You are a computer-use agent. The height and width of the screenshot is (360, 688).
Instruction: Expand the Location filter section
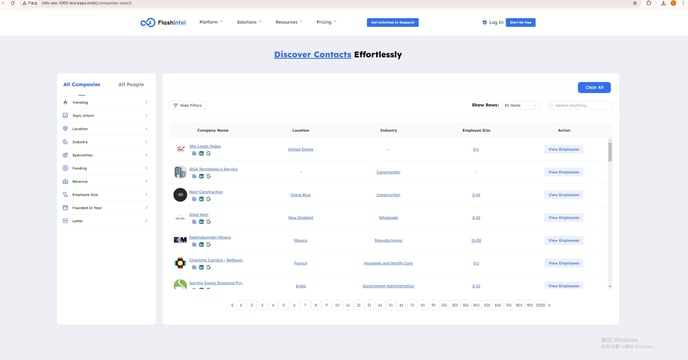[105, 129]
